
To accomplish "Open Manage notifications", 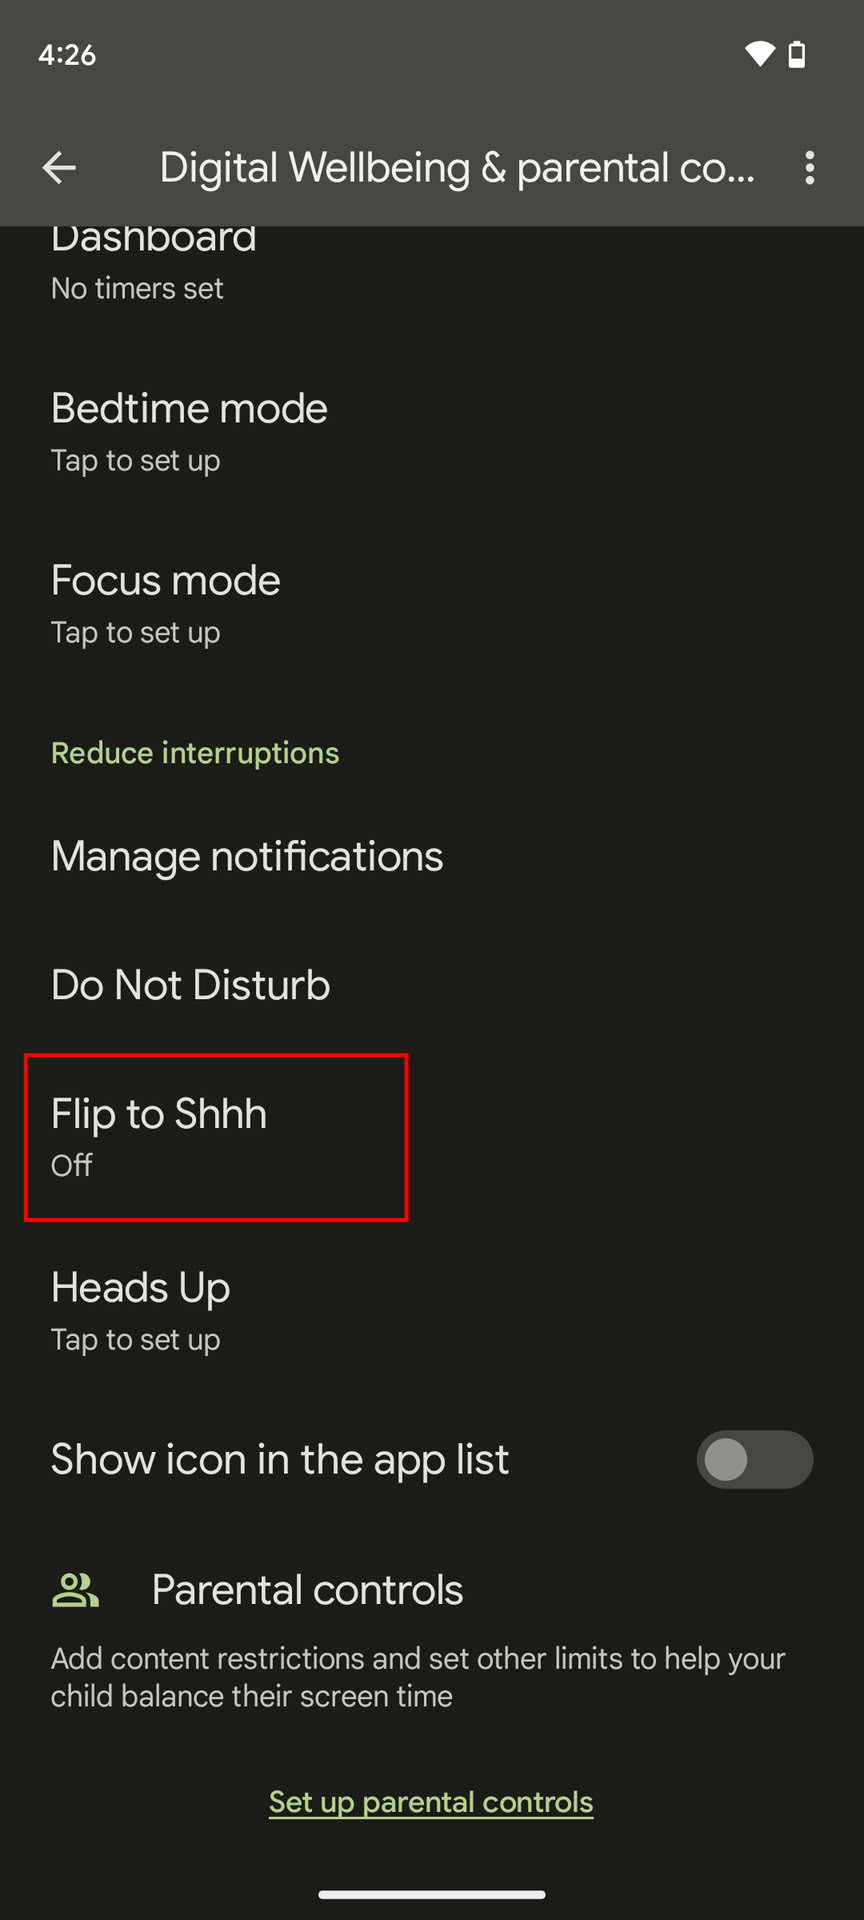I will [x=247, y=857].
